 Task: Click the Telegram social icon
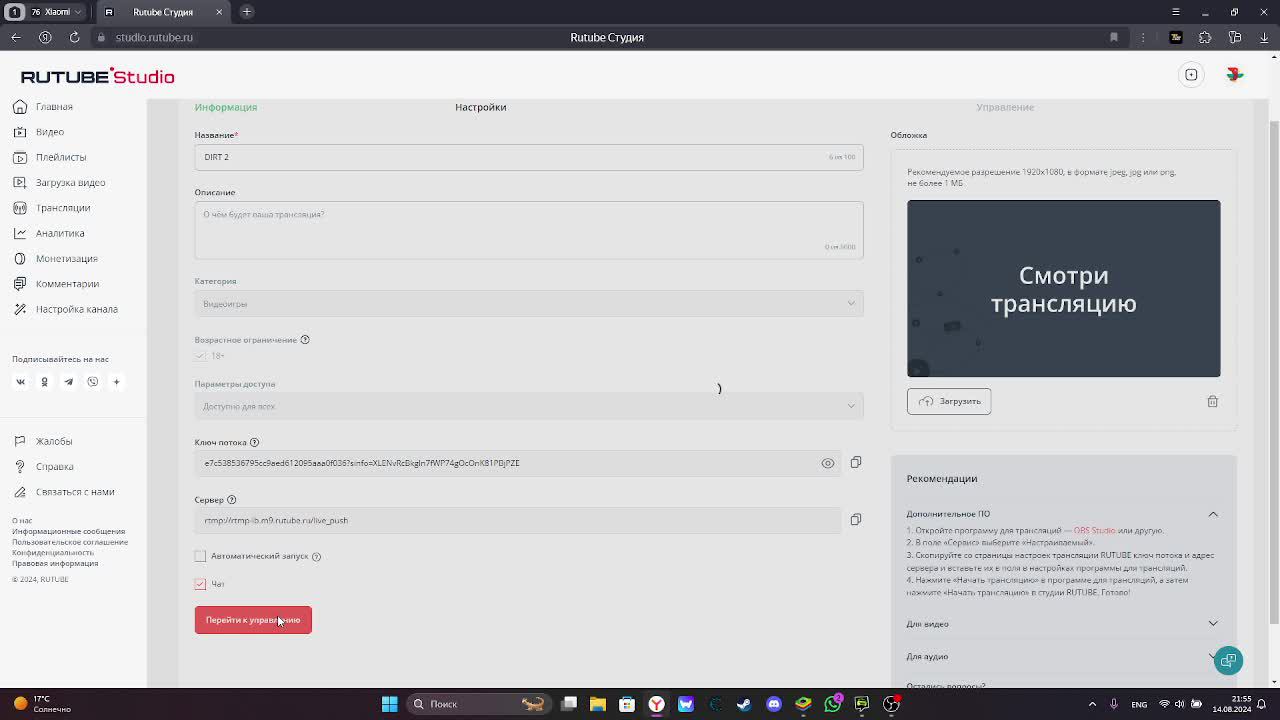coord(68,381)
